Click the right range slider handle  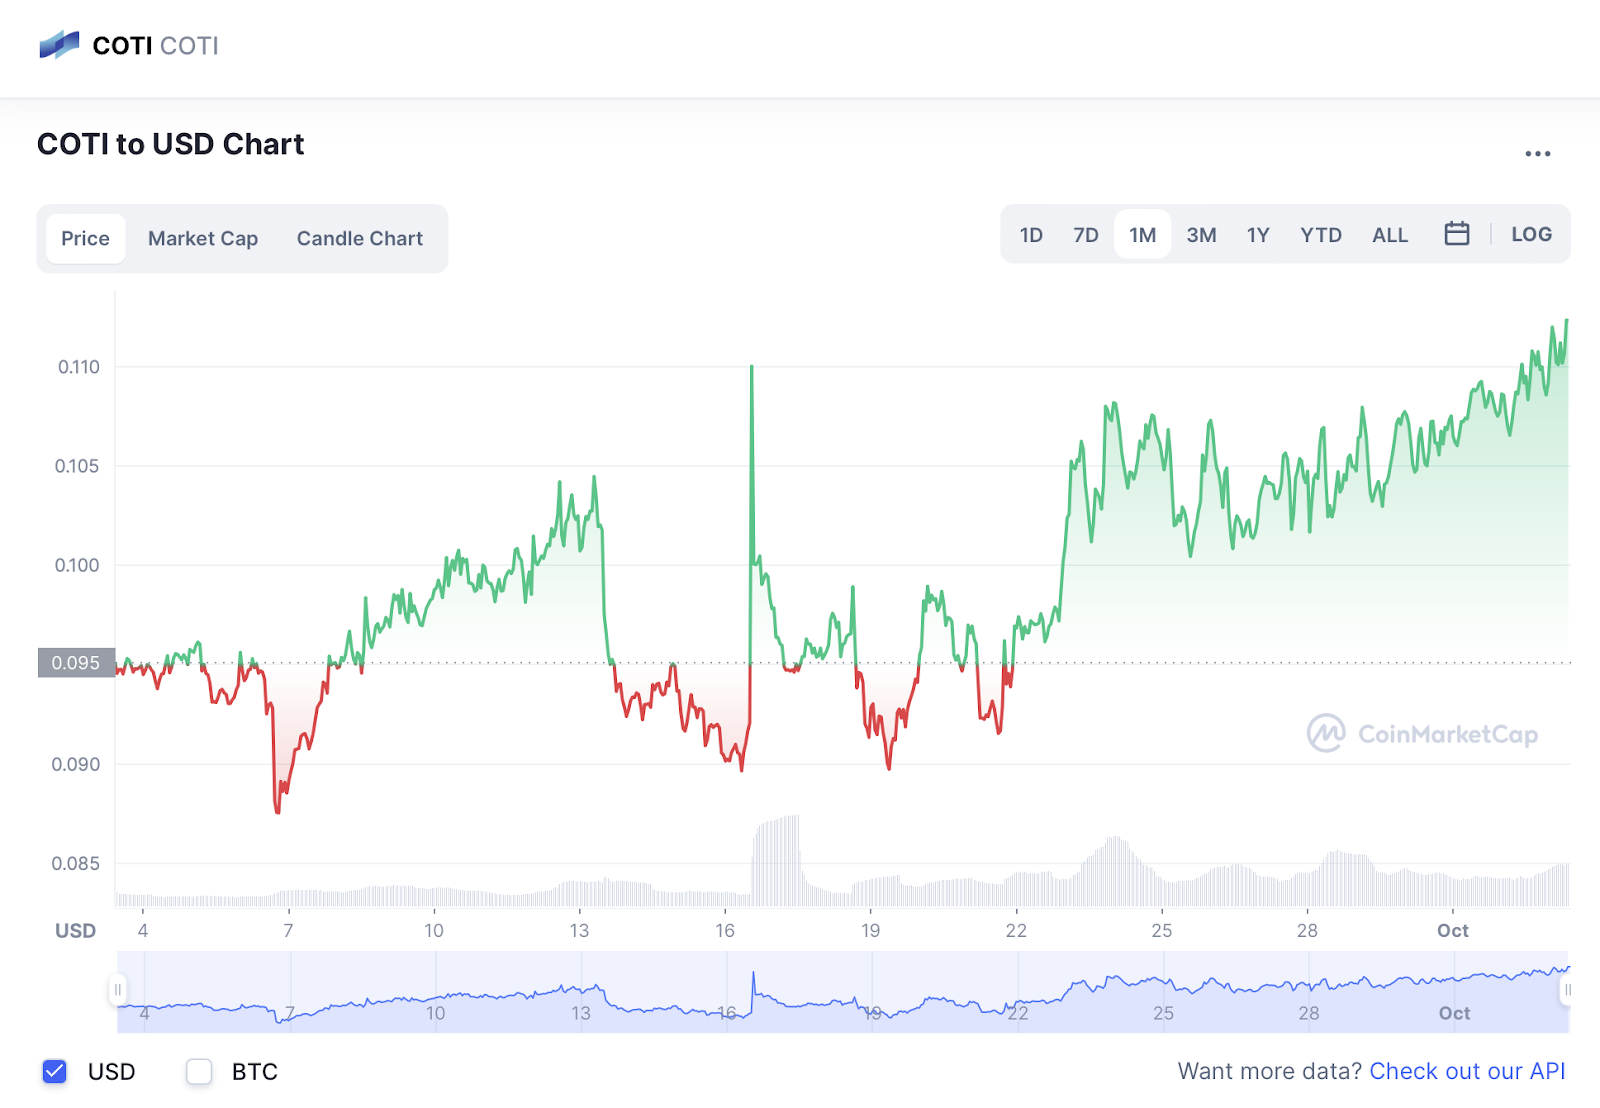[1567, 990]
